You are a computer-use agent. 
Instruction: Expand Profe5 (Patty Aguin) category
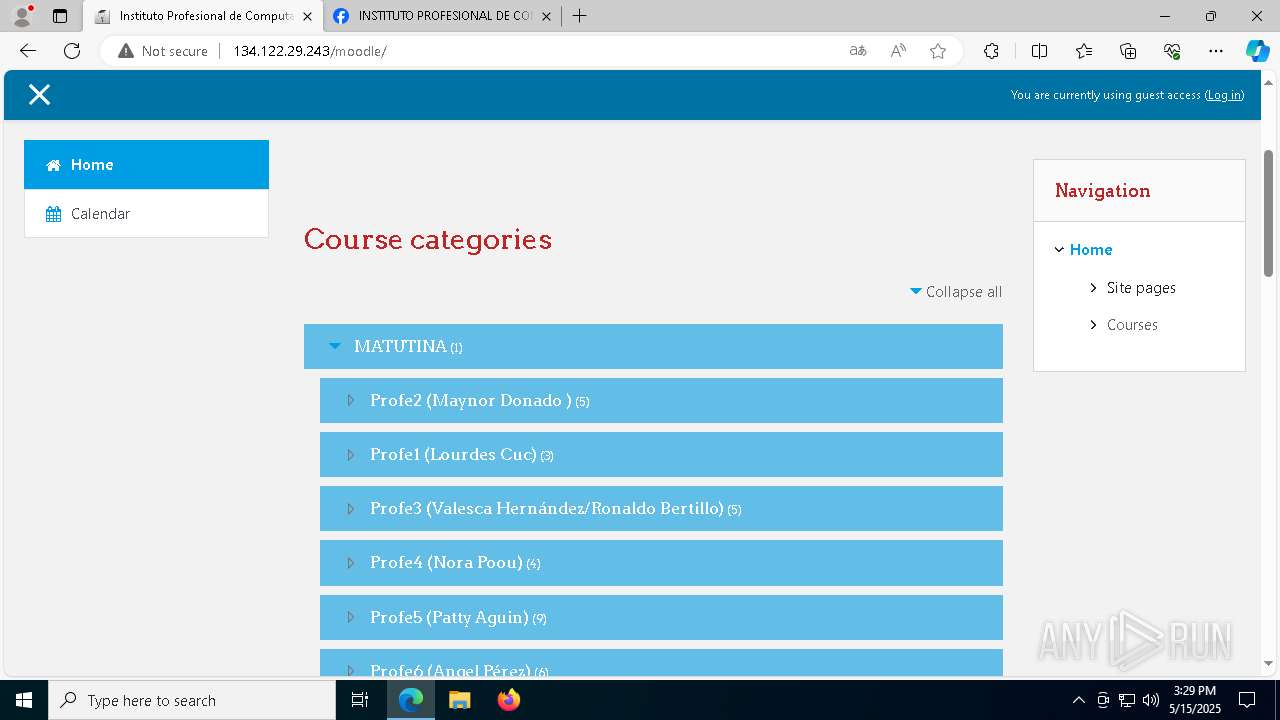pos(350,617)
